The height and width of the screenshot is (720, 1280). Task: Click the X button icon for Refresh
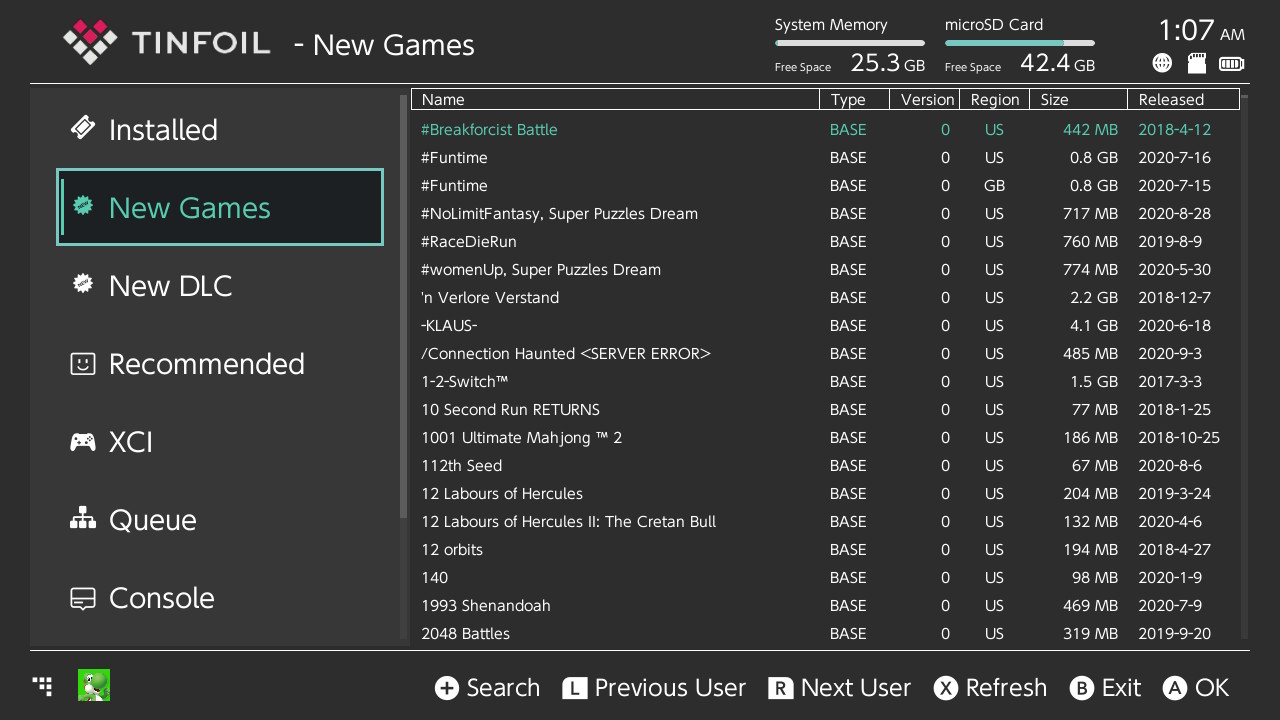coord(945,688)
